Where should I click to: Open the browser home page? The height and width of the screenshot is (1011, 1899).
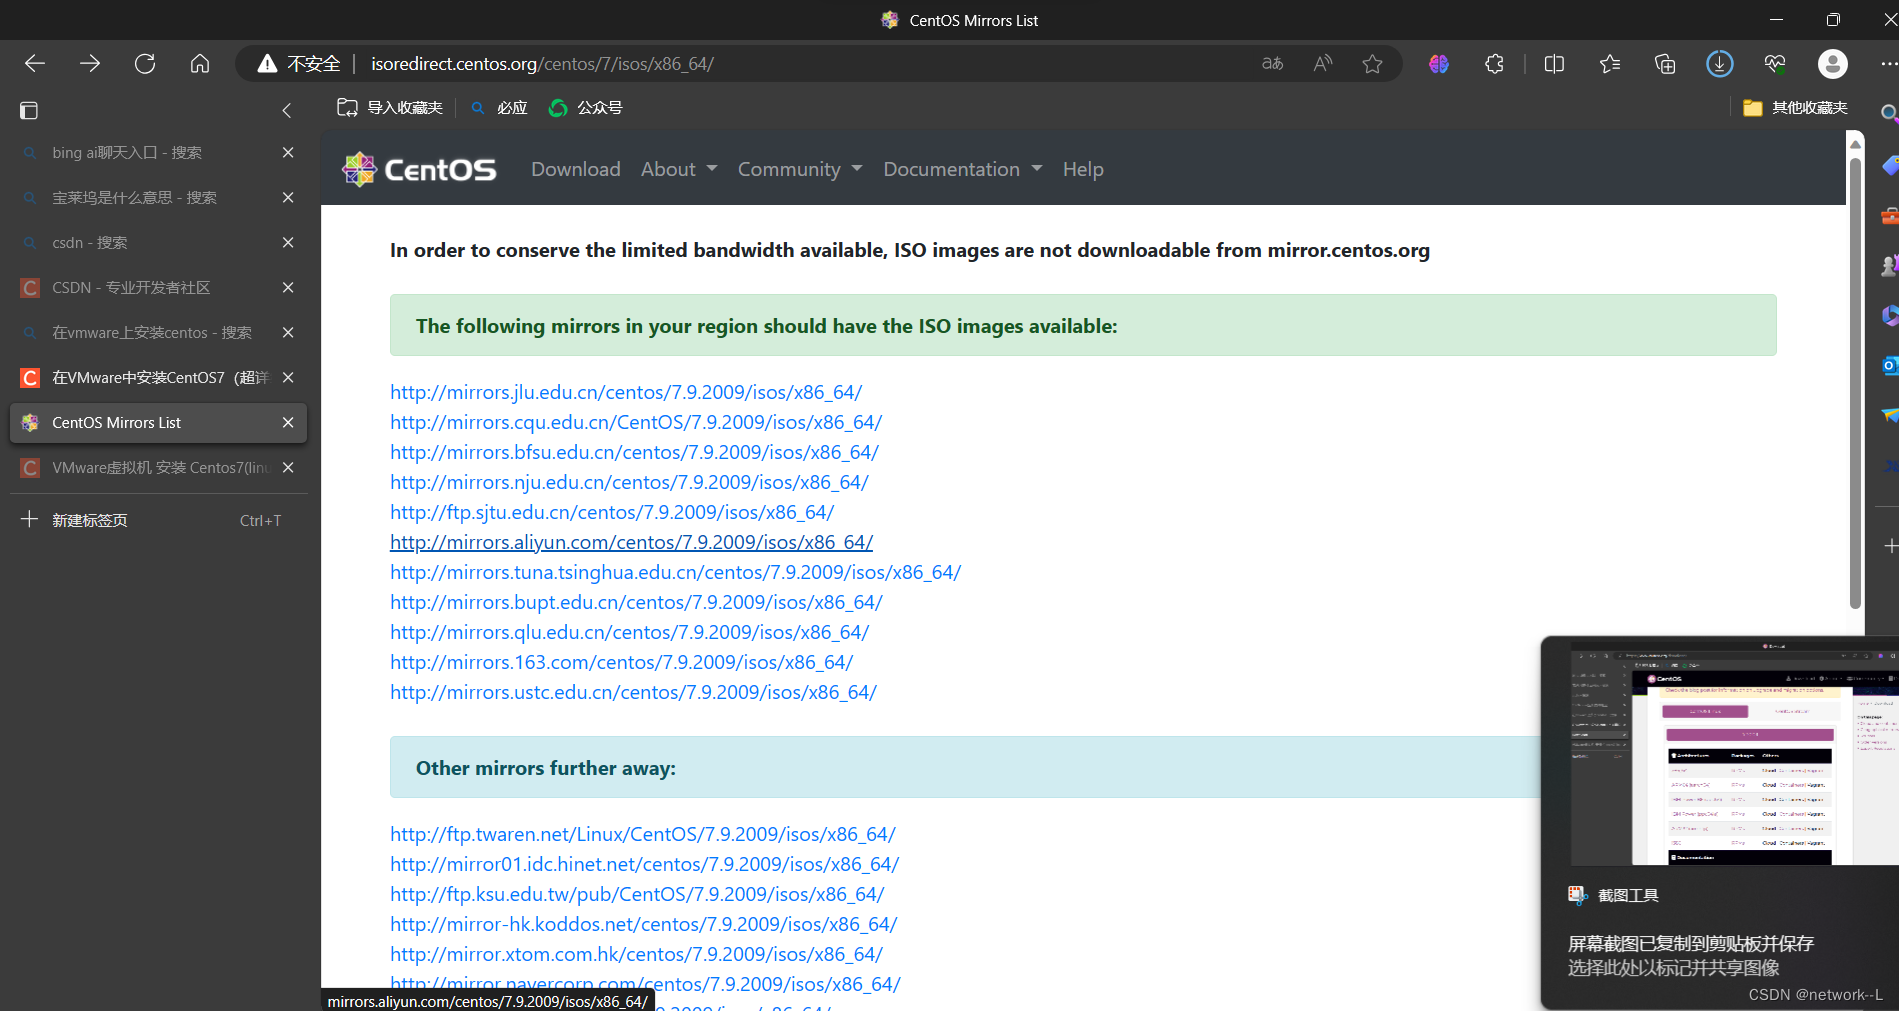pos(200,64)
